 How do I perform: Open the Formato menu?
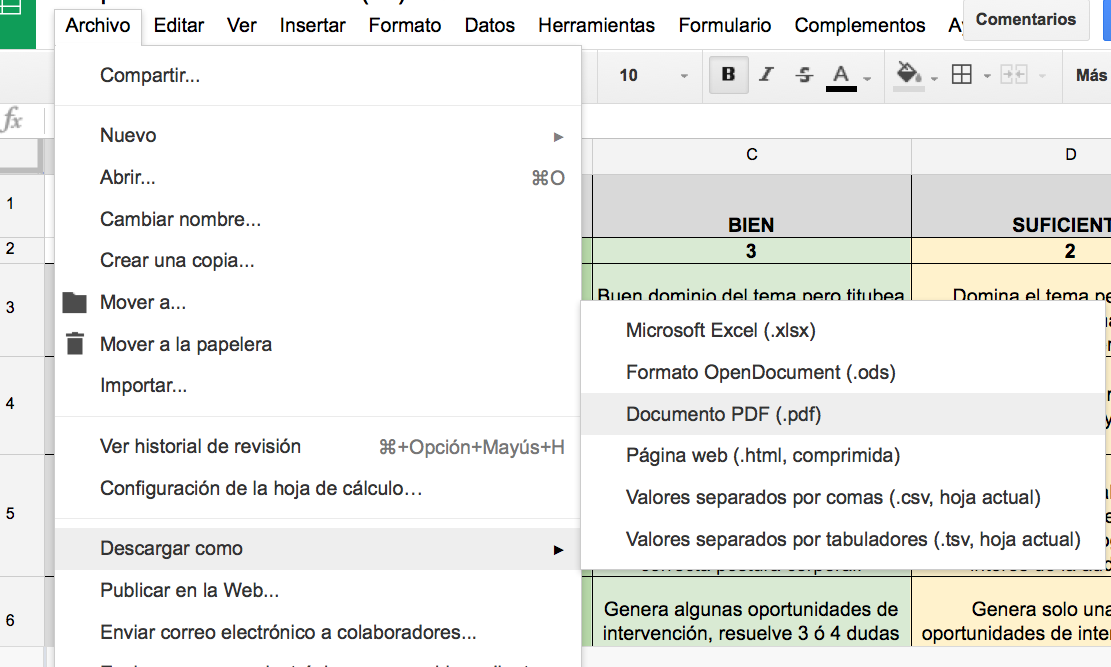coord(405,26)
